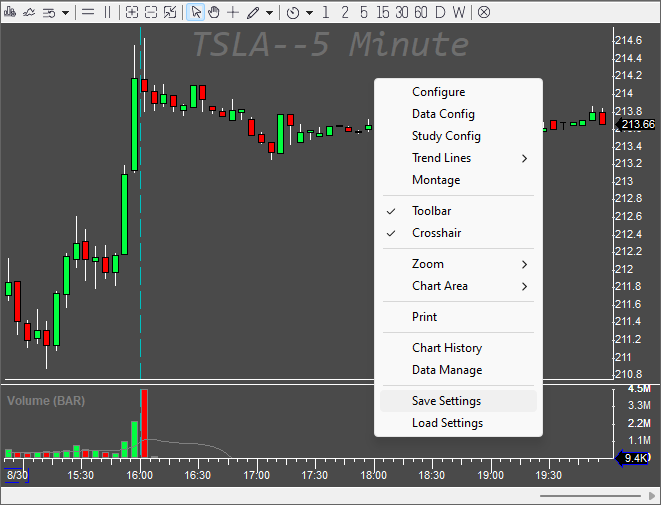Select the horizontal lines tool
The image size is (661, 505).
click(88, 12)
